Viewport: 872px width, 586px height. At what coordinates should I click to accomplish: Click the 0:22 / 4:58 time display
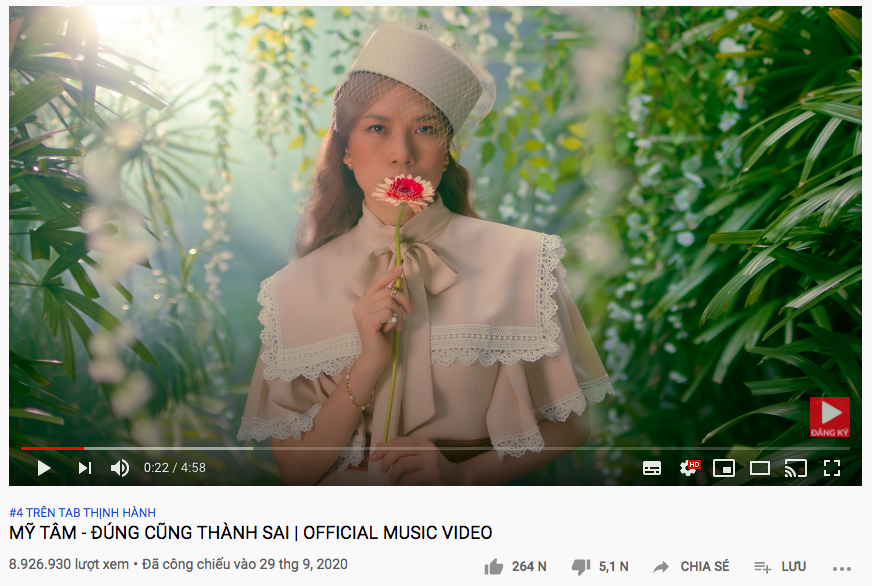click(175, 468)
